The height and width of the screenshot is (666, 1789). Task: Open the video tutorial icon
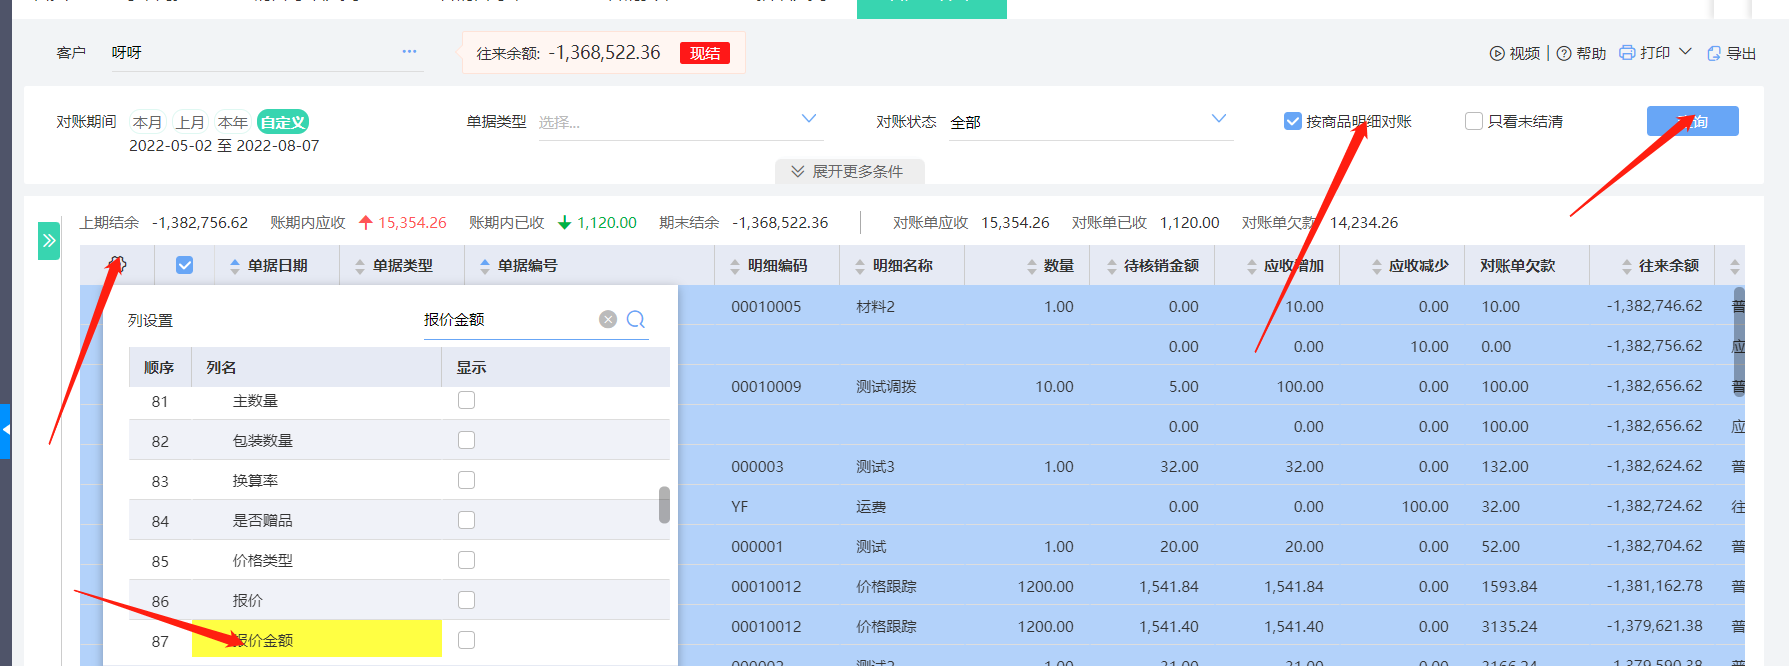(x=1497, y=54)
